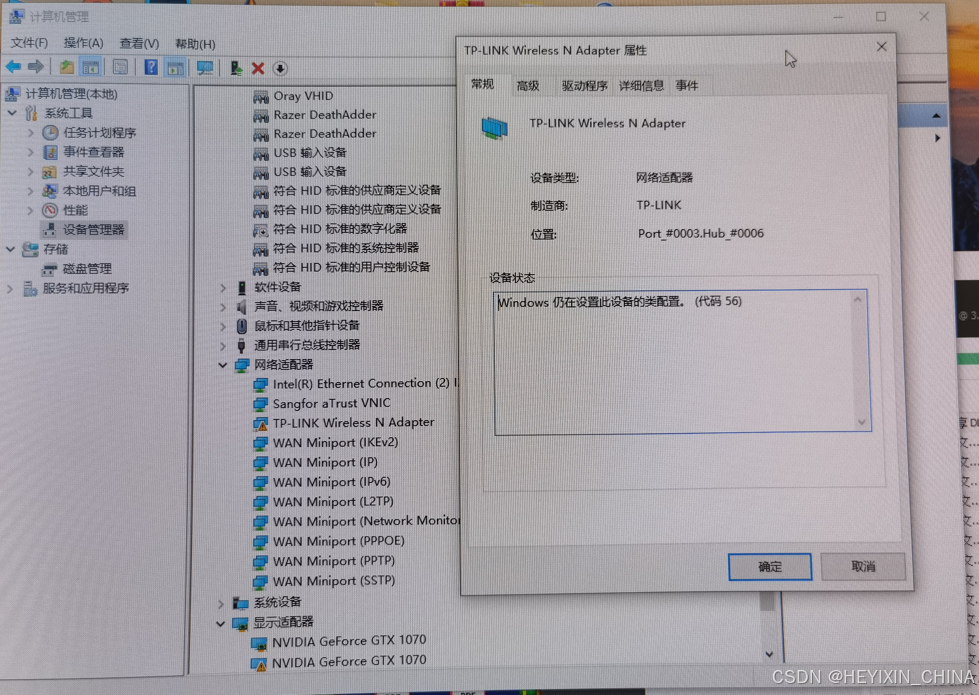Select 符合 HID 标准的系统控制器 device

(346, 248)
